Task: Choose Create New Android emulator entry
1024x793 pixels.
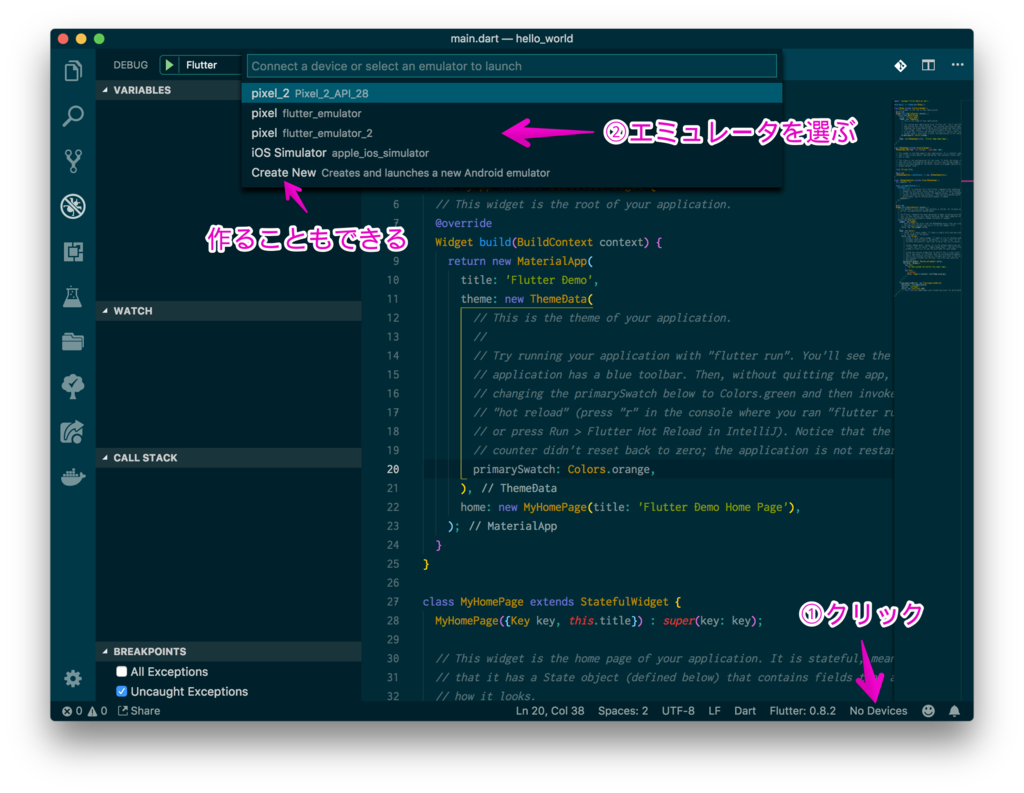Action: 512,172
